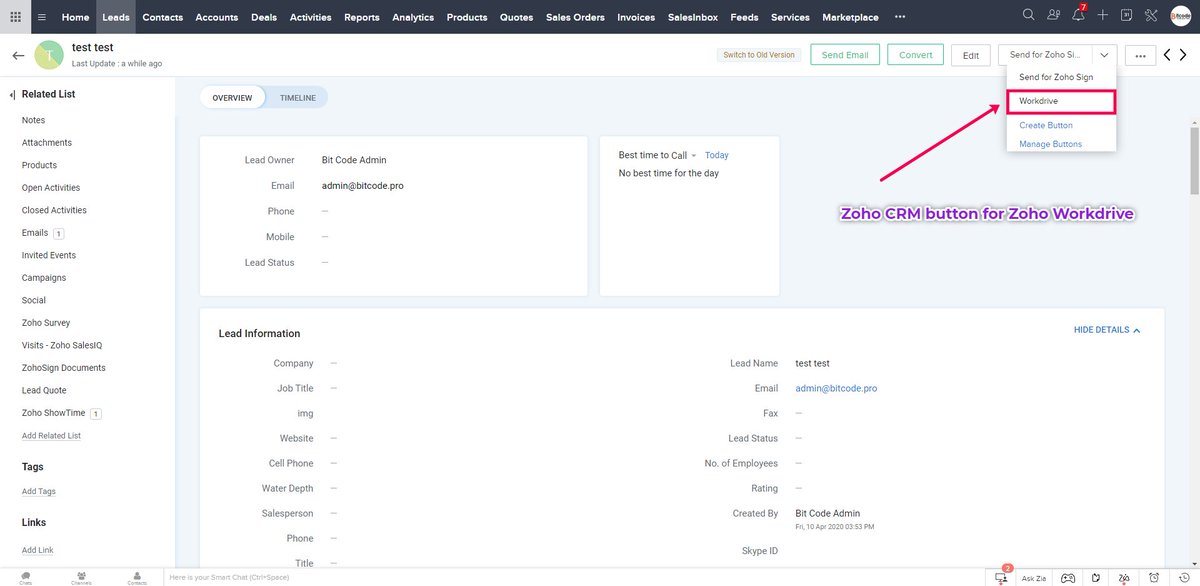This screenshot has height=586, width=1200.
Task: Open Zoho ShowTime in Related List
Action: pos(54,413)
